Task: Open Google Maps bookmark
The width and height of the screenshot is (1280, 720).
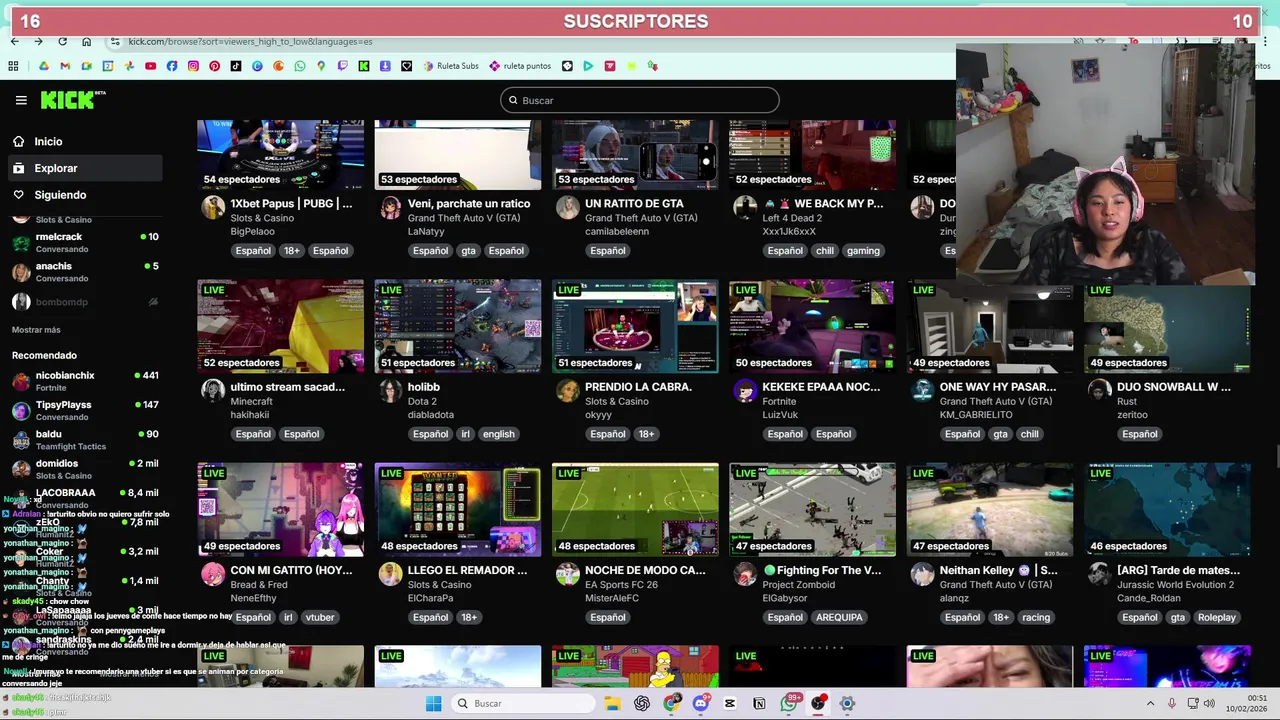Action: [x=321, y=66]
